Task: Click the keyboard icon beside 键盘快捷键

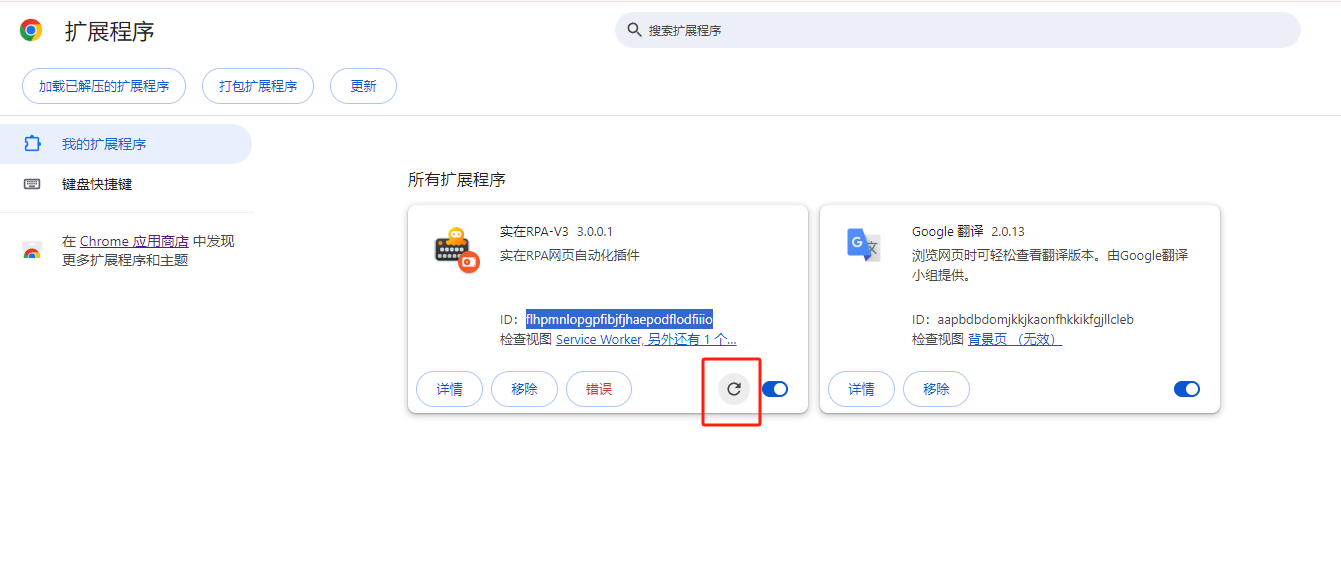Action: [32, 184]
